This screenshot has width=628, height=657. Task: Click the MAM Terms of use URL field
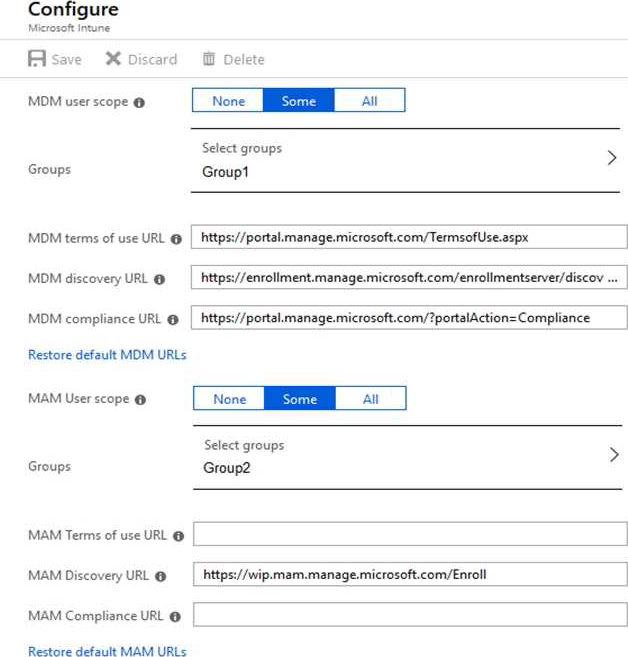[409, 534]
